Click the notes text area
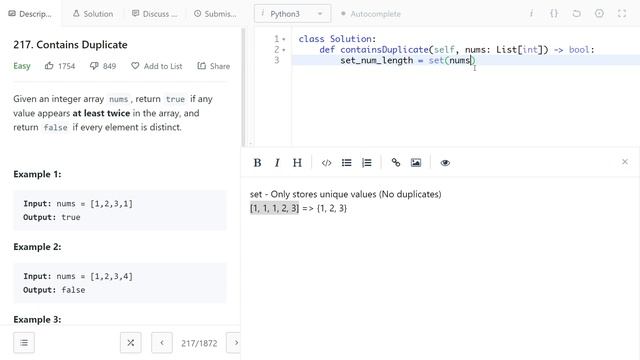 pyautogui.click(x=440, y=268)
